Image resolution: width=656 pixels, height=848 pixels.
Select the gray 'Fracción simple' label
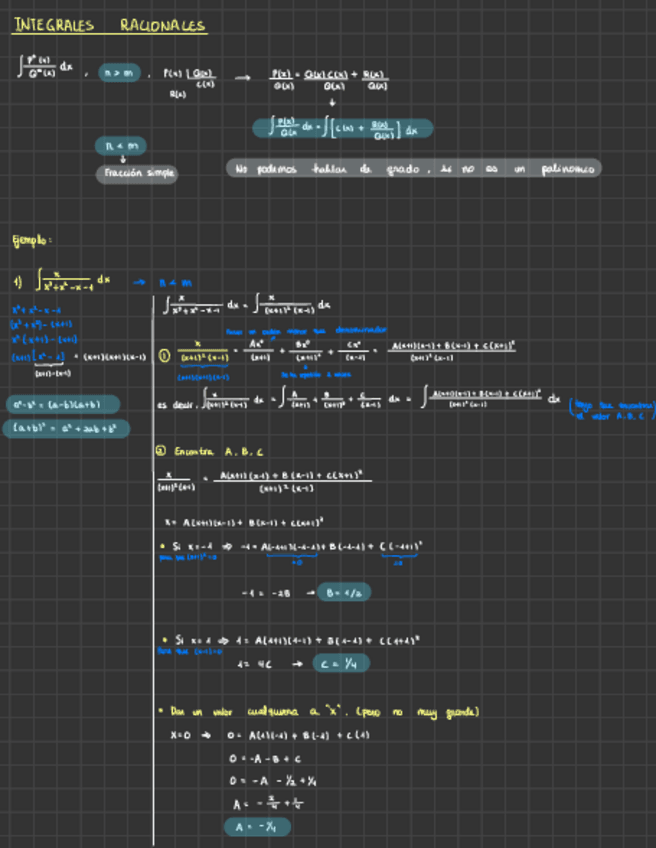(x=137, y=174)
